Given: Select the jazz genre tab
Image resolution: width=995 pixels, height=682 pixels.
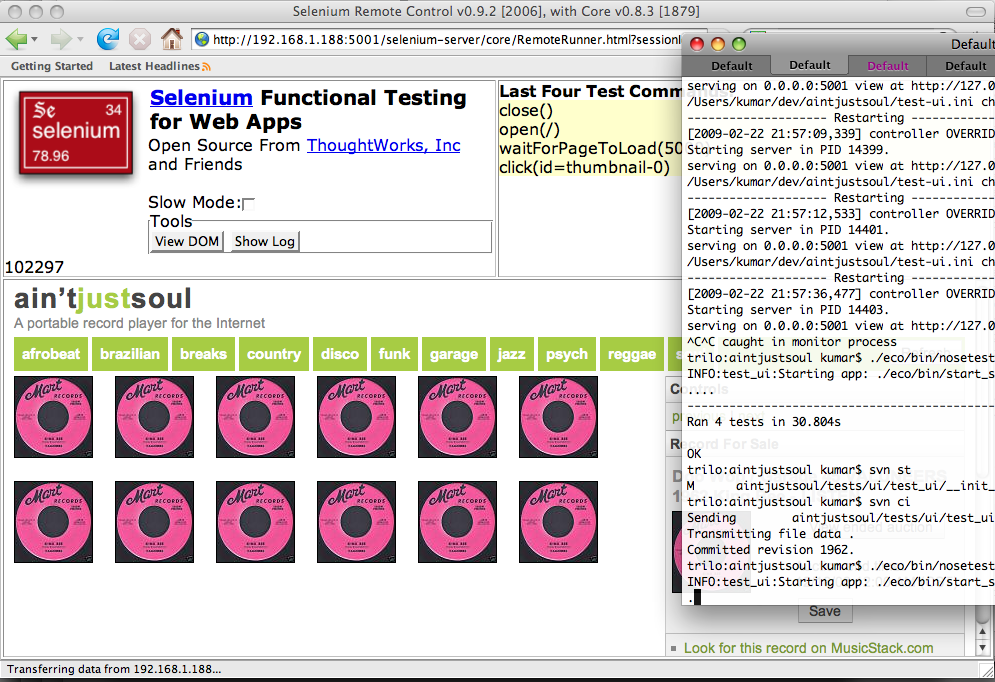Looking at the screenshot, I should click(511, 354).
